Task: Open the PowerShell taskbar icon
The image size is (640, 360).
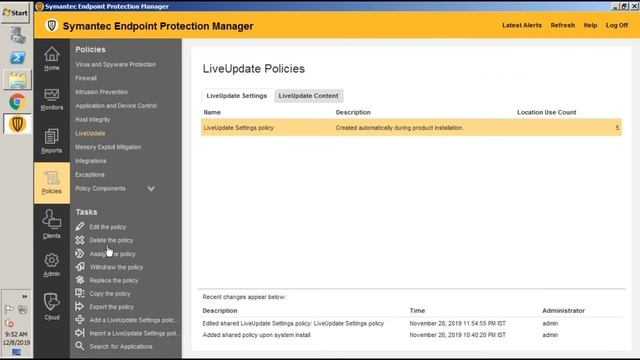Action: [x=17, y=58]
